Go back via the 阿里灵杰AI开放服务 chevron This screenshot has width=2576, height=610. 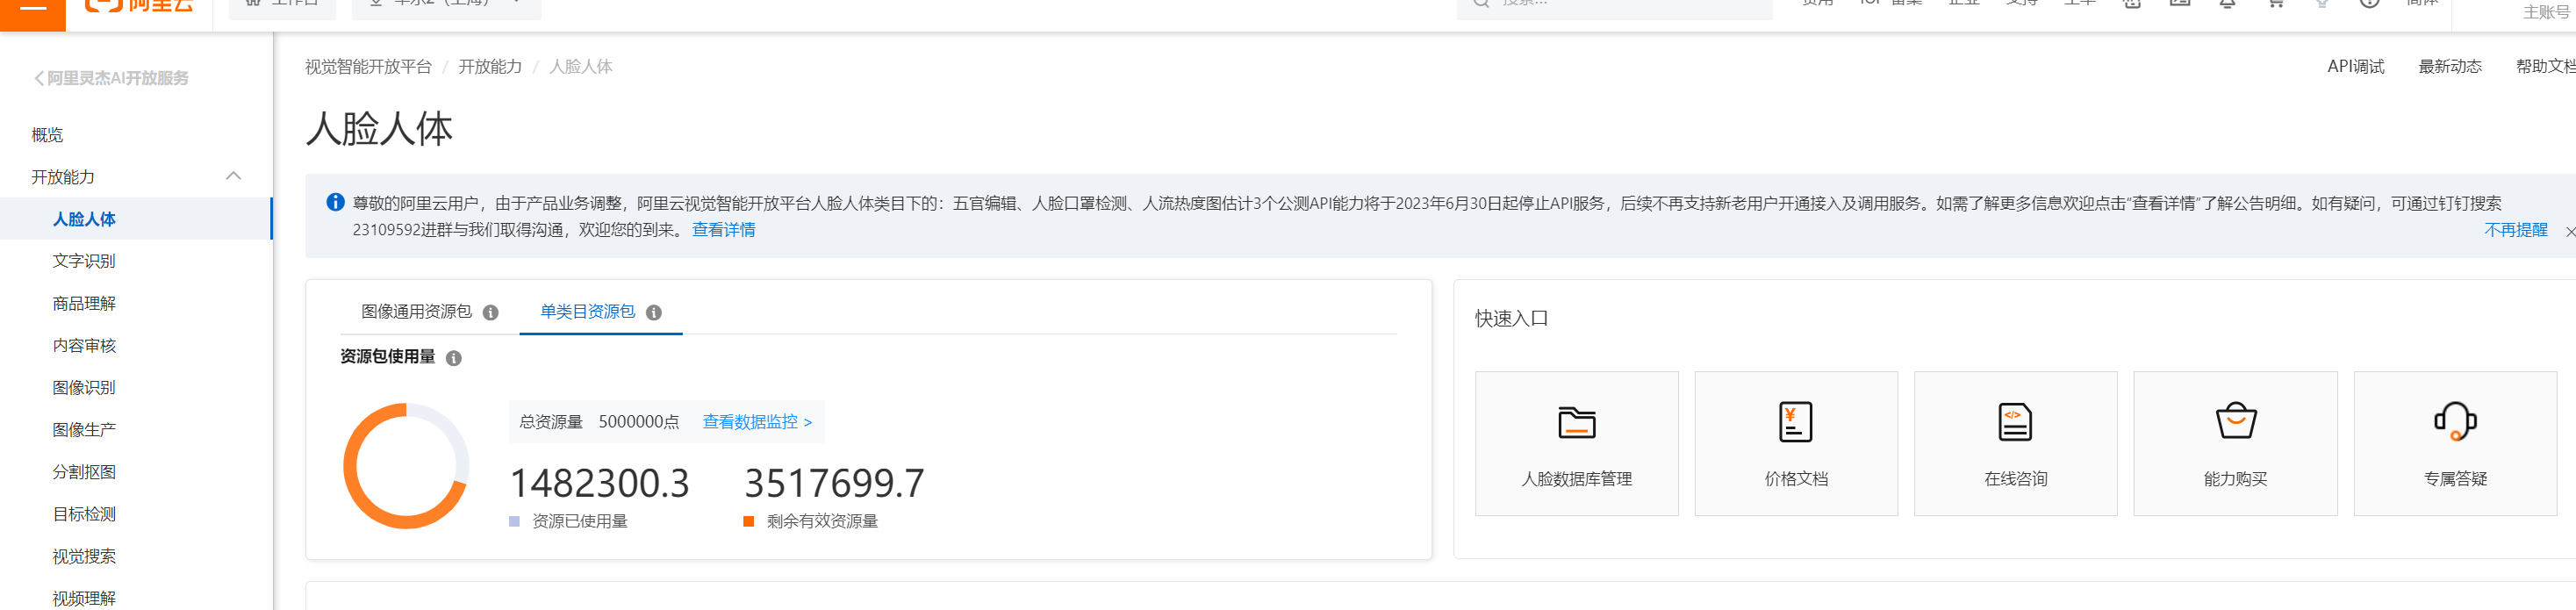[39, 78]
